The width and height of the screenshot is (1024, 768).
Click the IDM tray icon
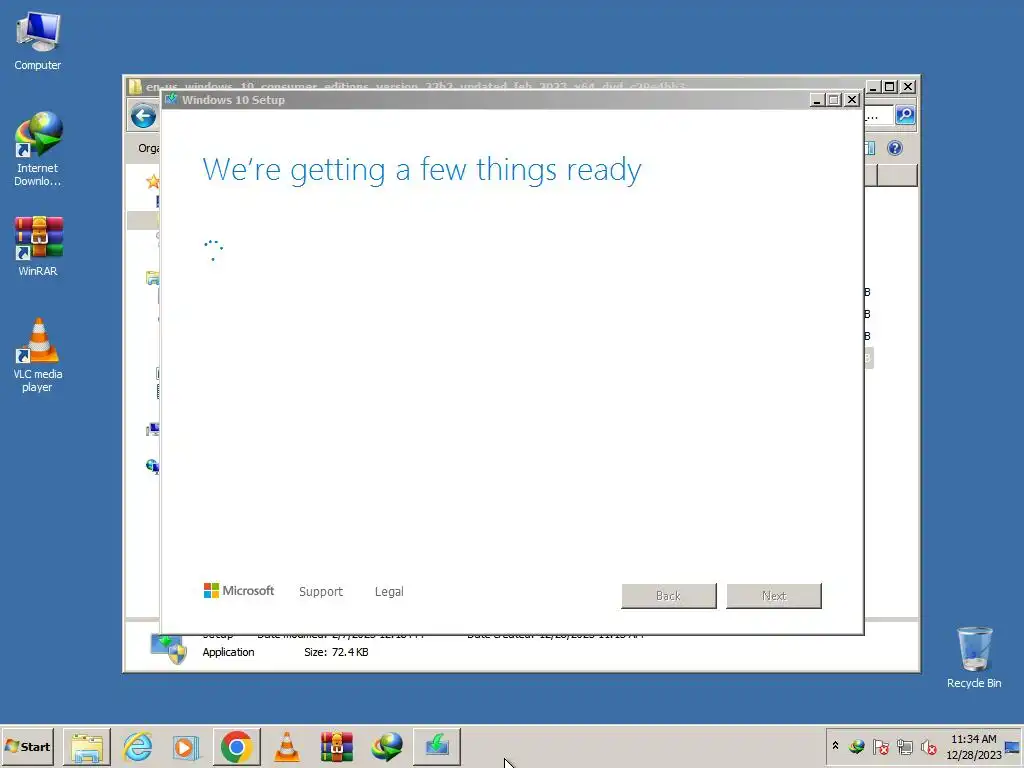(857, 746)
